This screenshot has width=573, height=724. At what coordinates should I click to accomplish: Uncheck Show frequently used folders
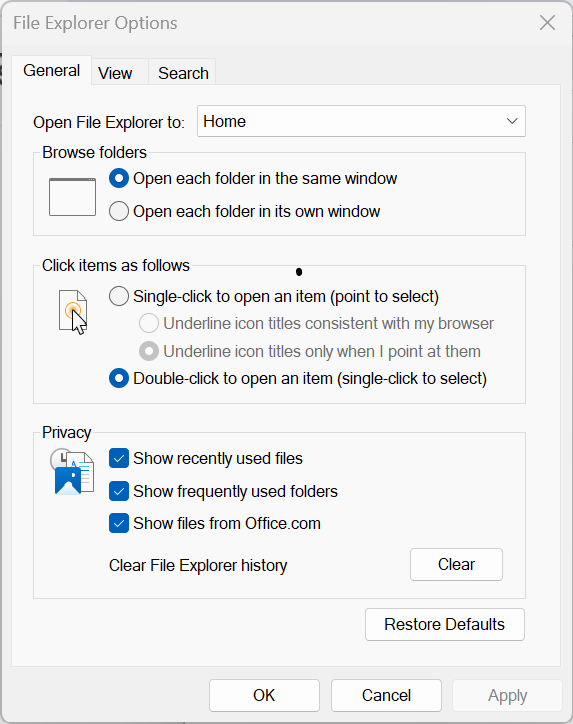(x=119, y=491)
